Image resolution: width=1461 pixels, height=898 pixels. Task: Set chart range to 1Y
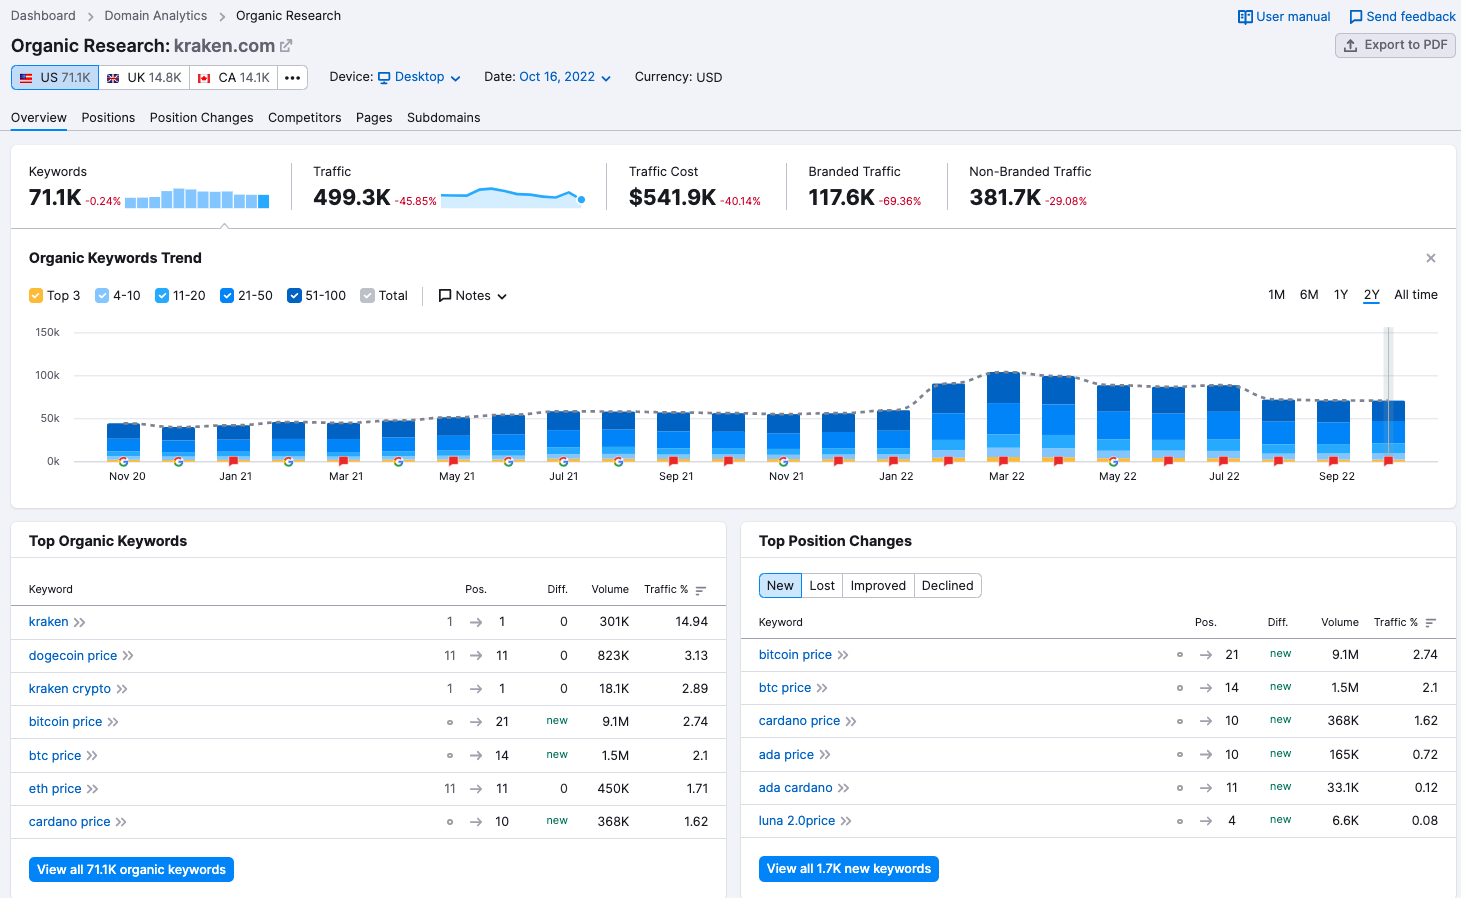coord(1341,295)
